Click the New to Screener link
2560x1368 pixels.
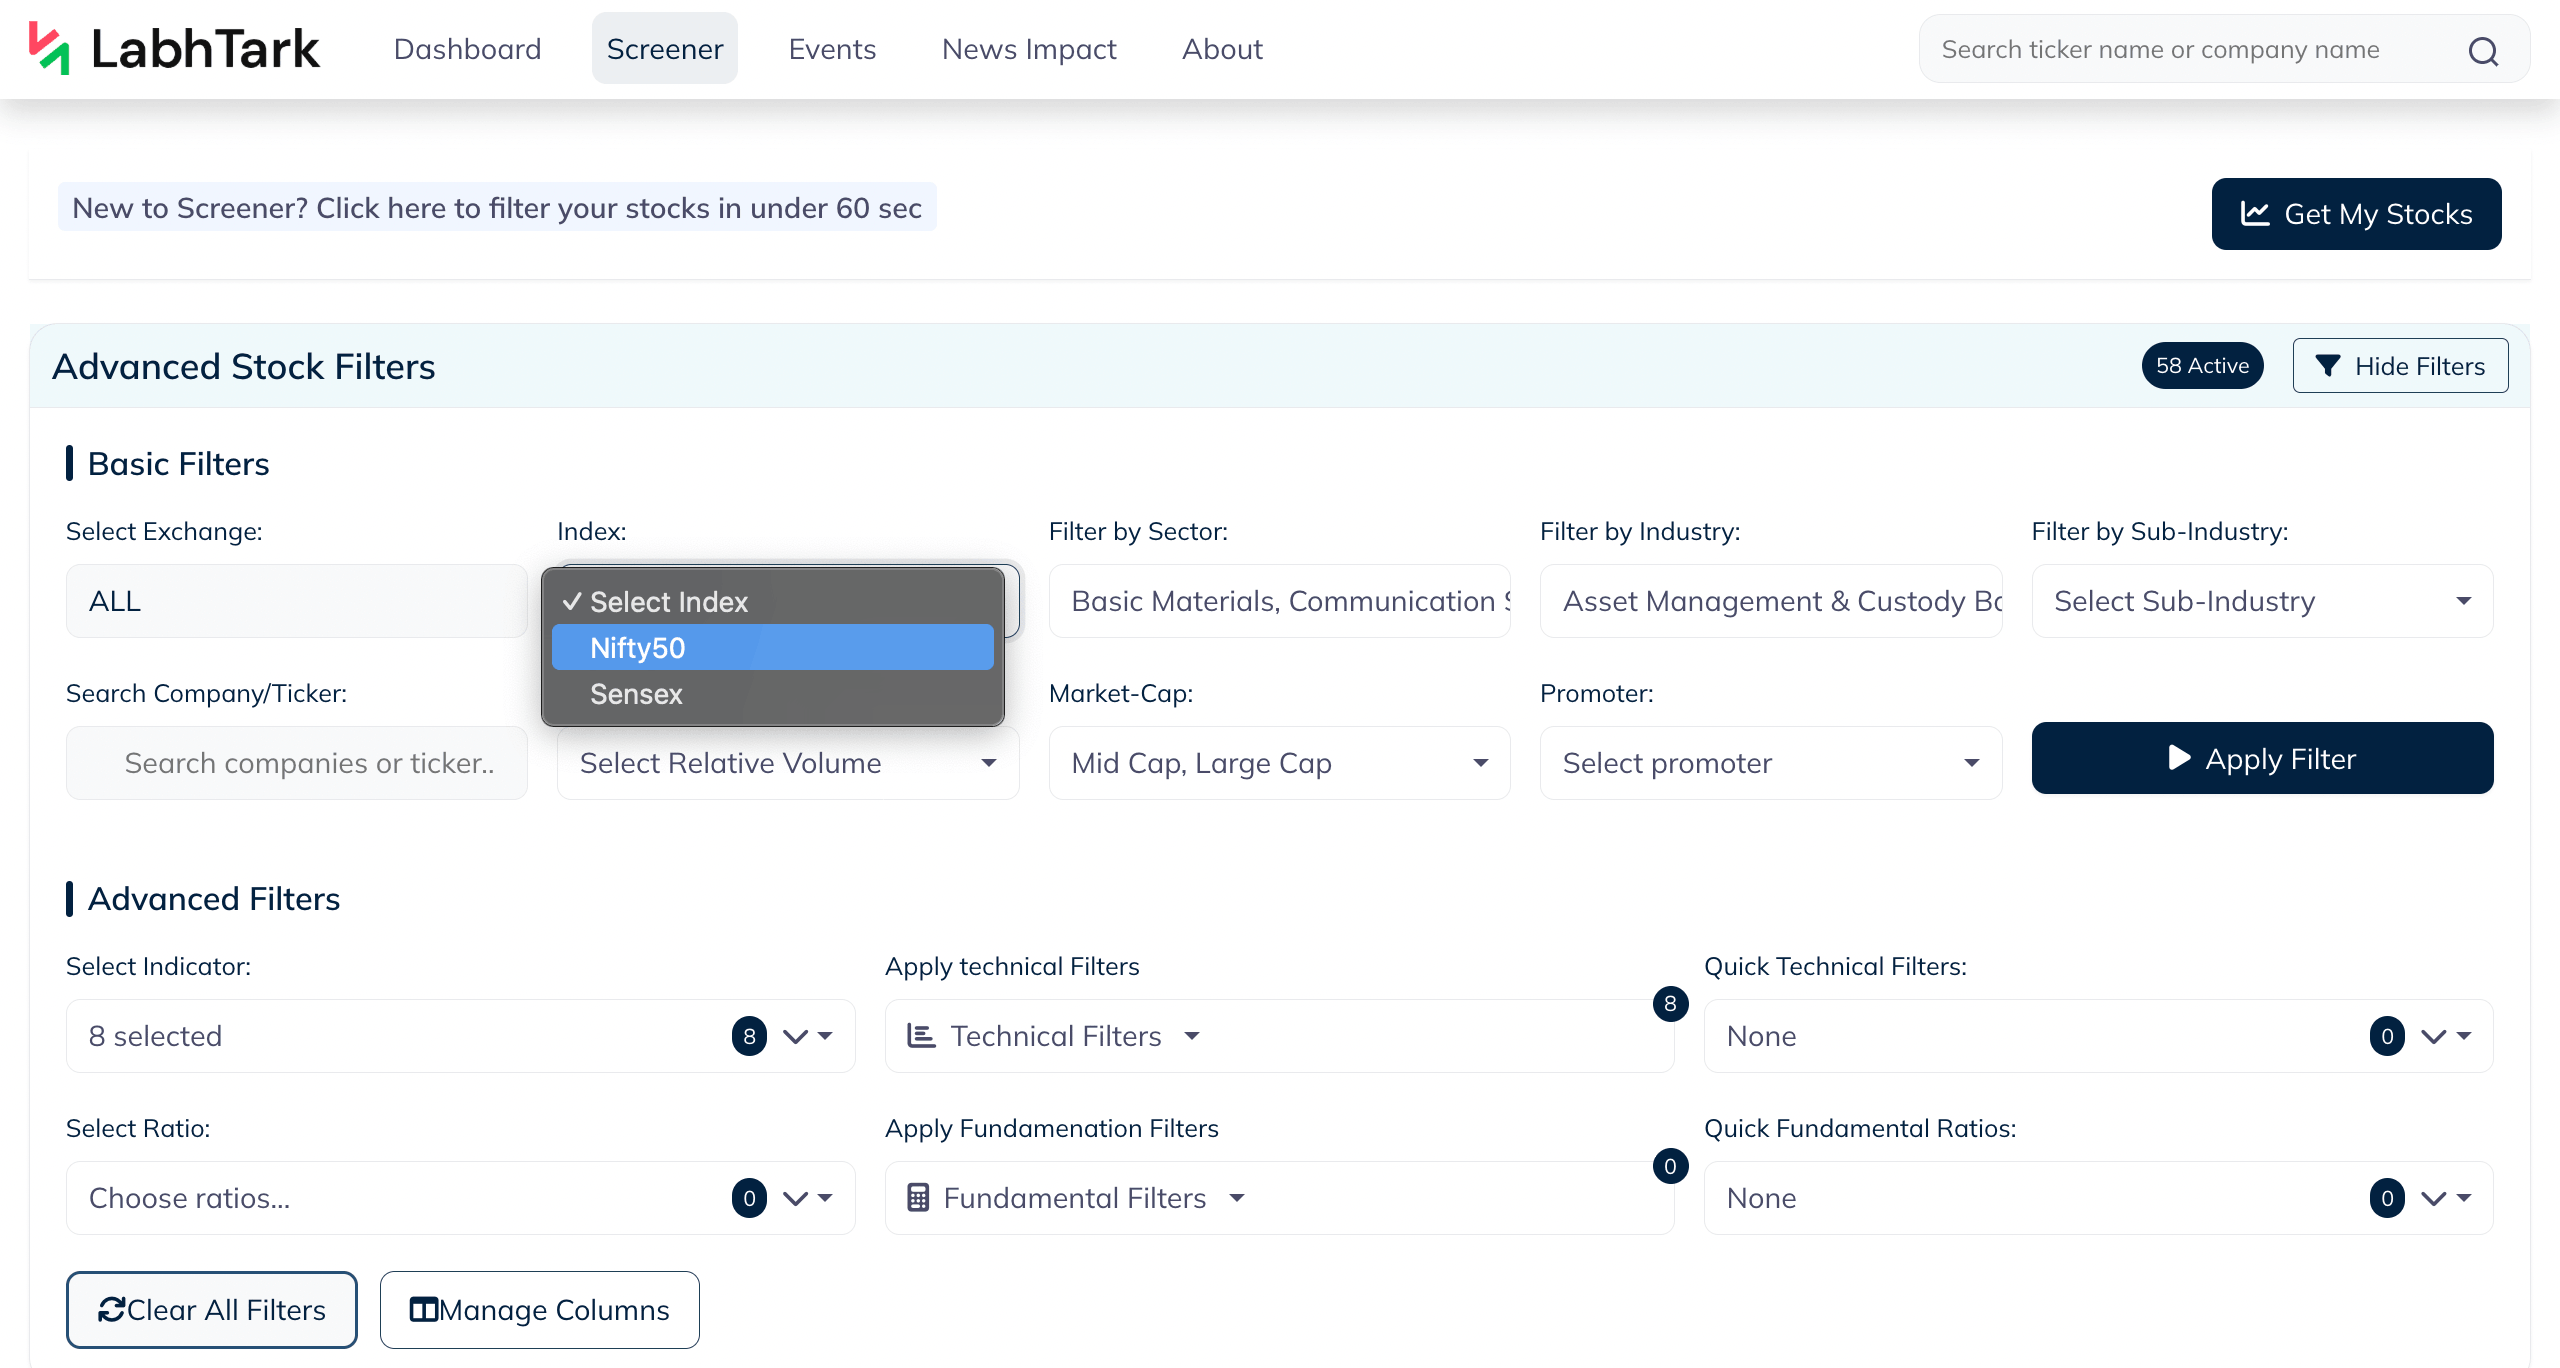click(x=497, y=208)
